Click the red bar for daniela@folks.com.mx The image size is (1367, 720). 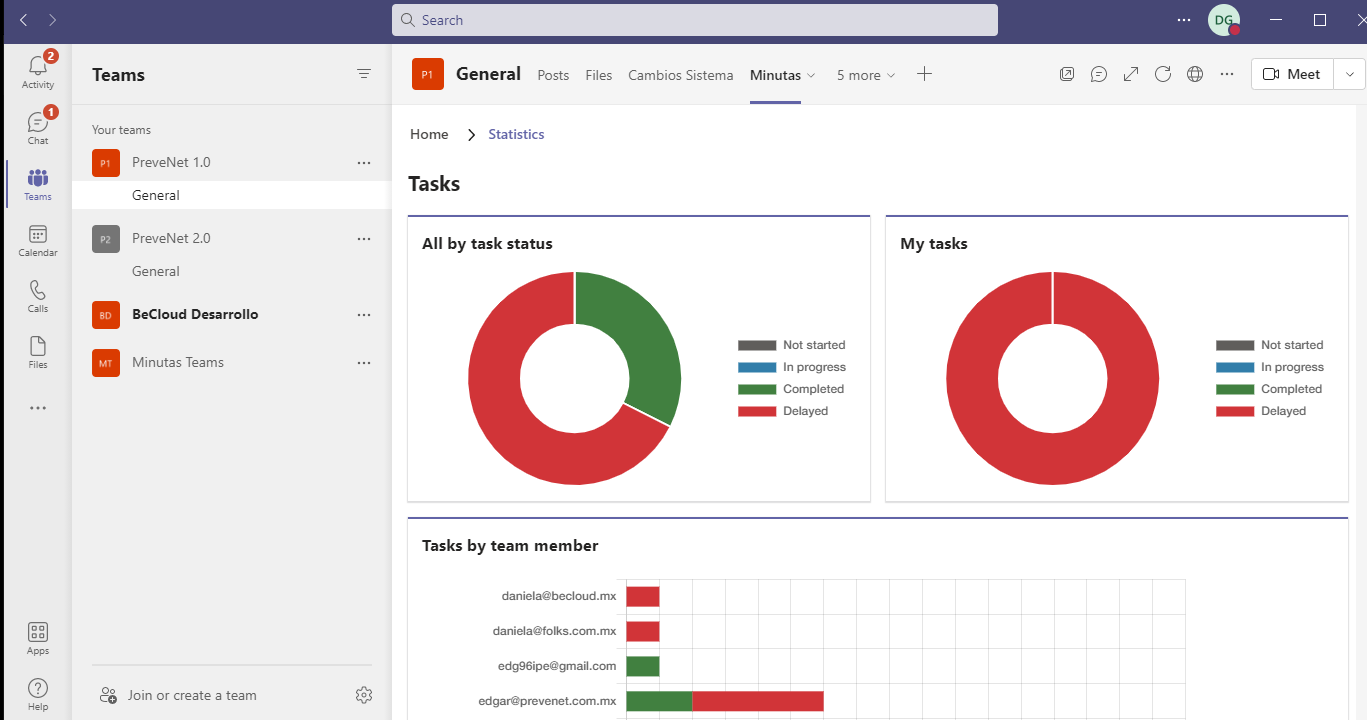click(x=643, y=631)
